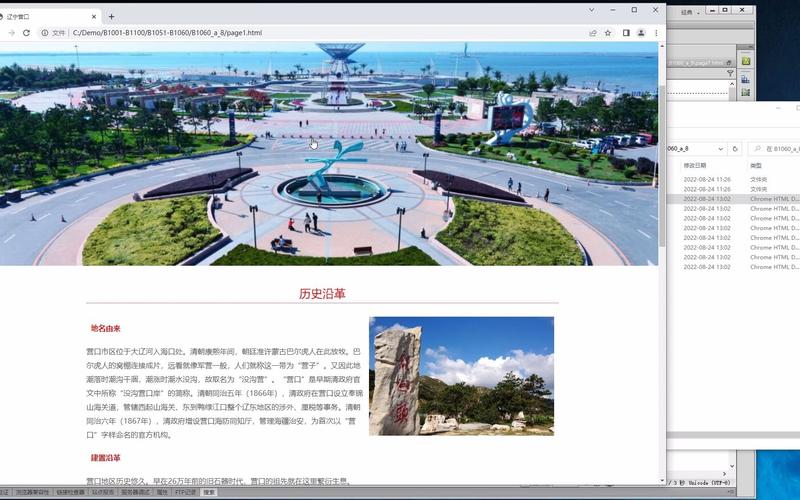
Task: Refresh the File Explorer folder
Action: (x=735, y=149)
